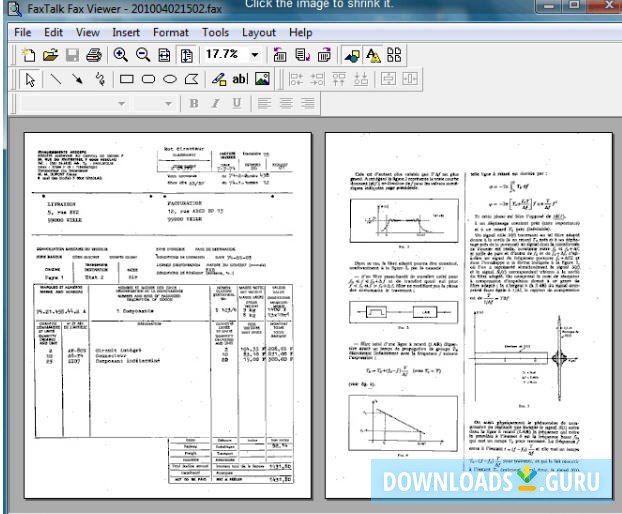Expand the font name dropdown
The image size is (622, 514).
tap(123, 103)
